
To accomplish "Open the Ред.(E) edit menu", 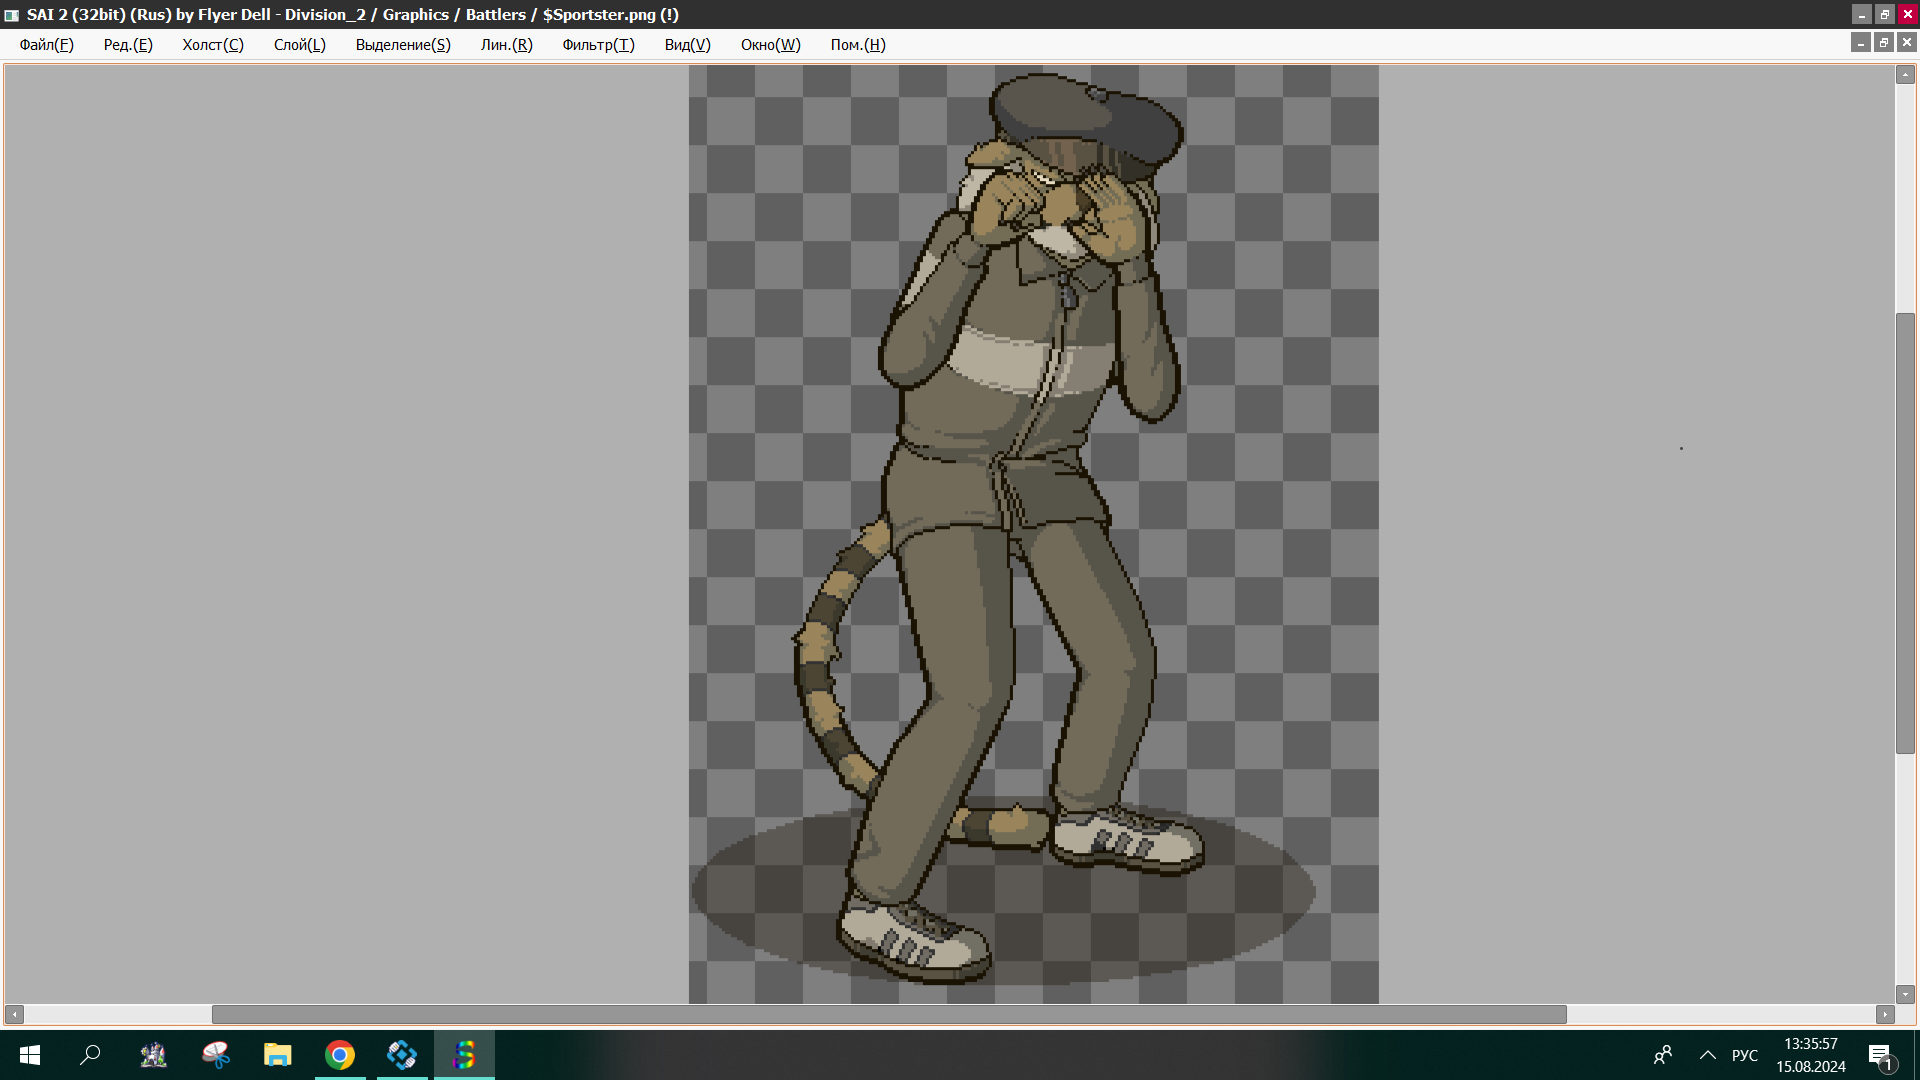I will (128, 45).
